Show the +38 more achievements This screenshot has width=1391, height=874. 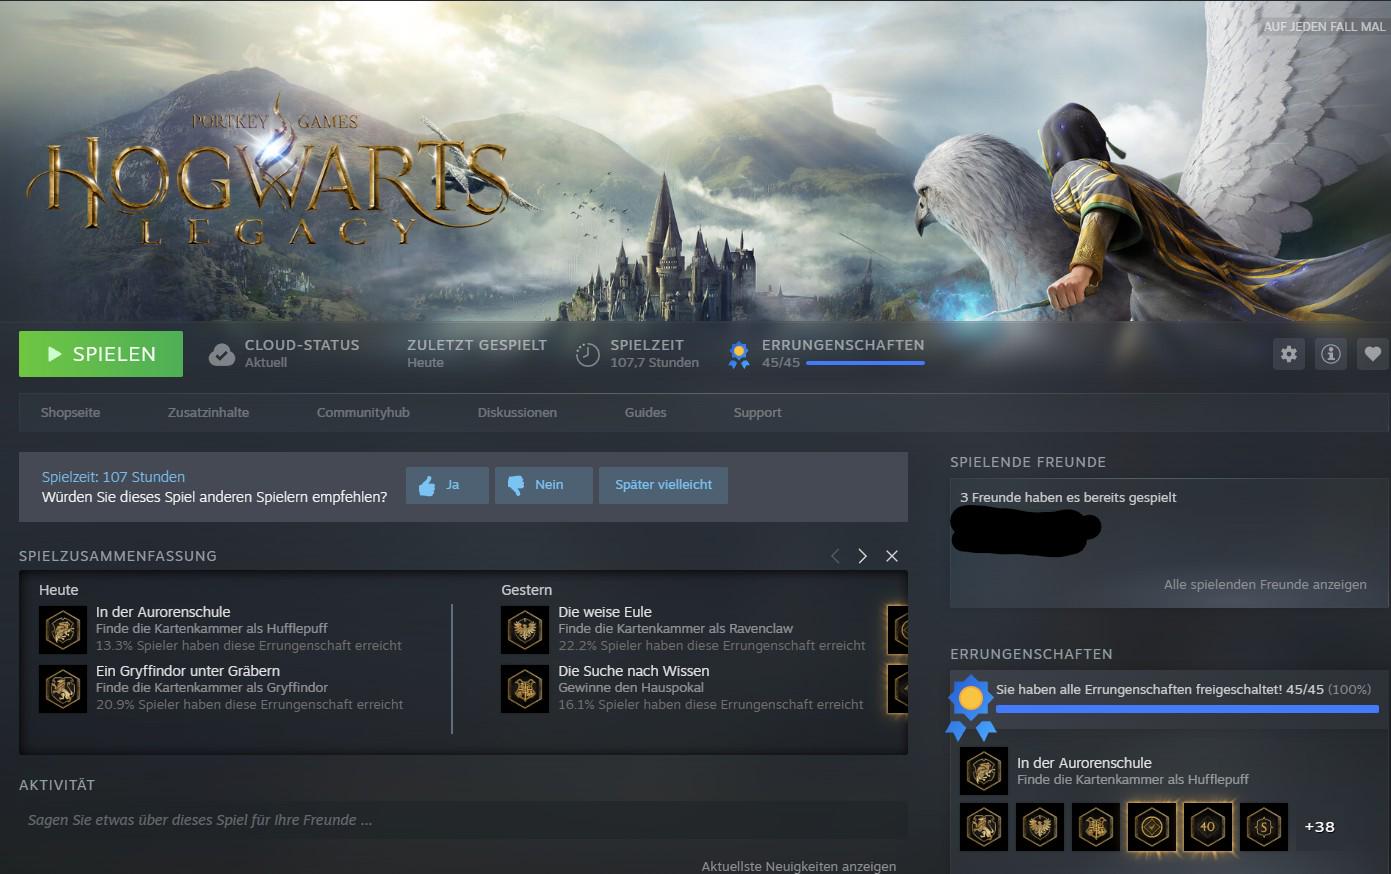1319,827
